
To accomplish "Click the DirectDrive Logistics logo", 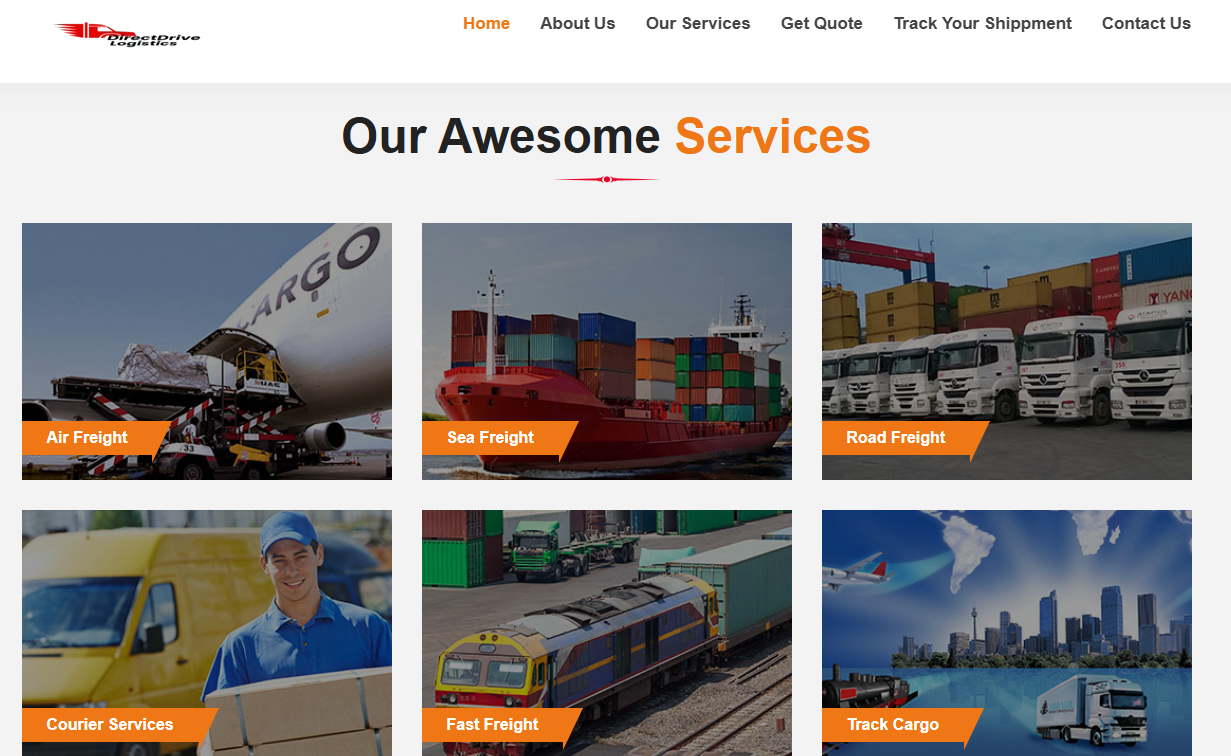I will 127,34.
